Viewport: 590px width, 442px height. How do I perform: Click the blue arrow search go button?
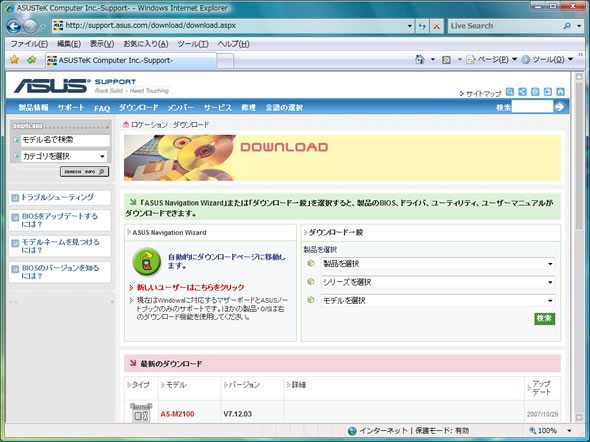[560, 107]
